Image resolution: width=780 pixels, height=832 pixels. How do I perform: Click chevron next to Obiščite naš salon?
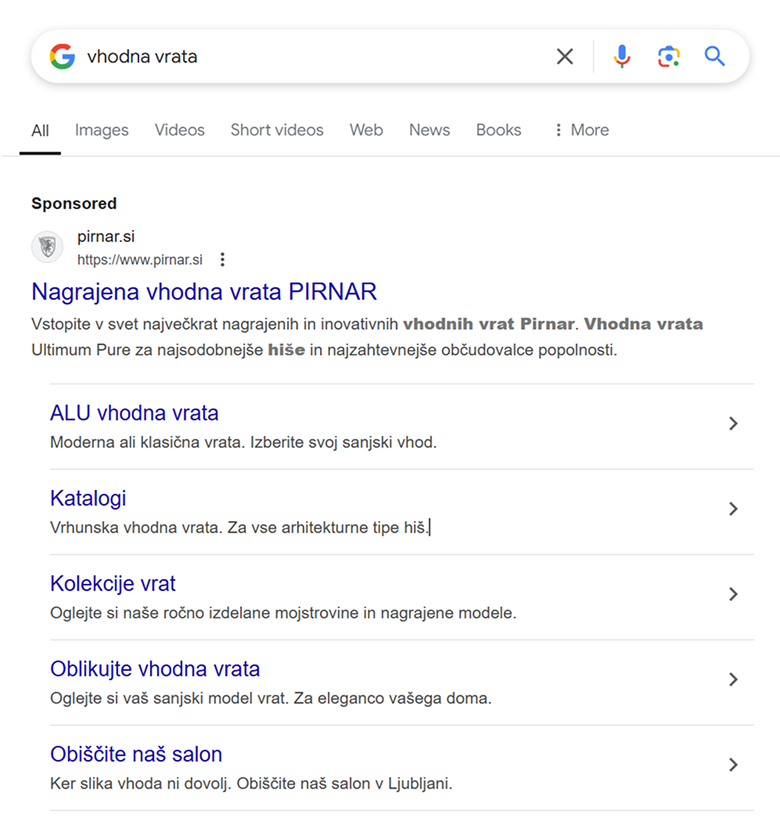(733, 765)
